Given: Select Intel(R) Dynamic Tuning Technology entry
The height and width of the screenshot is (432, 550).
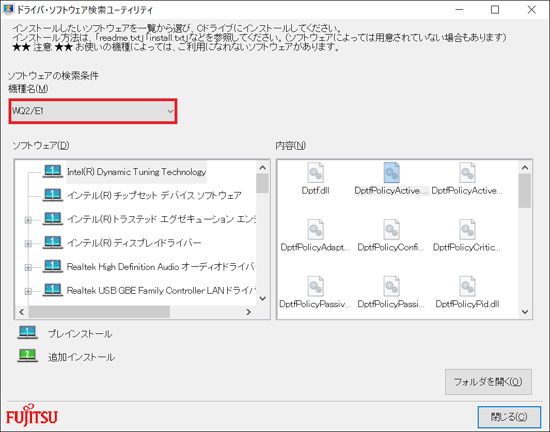Looking at the screenshot, I should 136,172.
